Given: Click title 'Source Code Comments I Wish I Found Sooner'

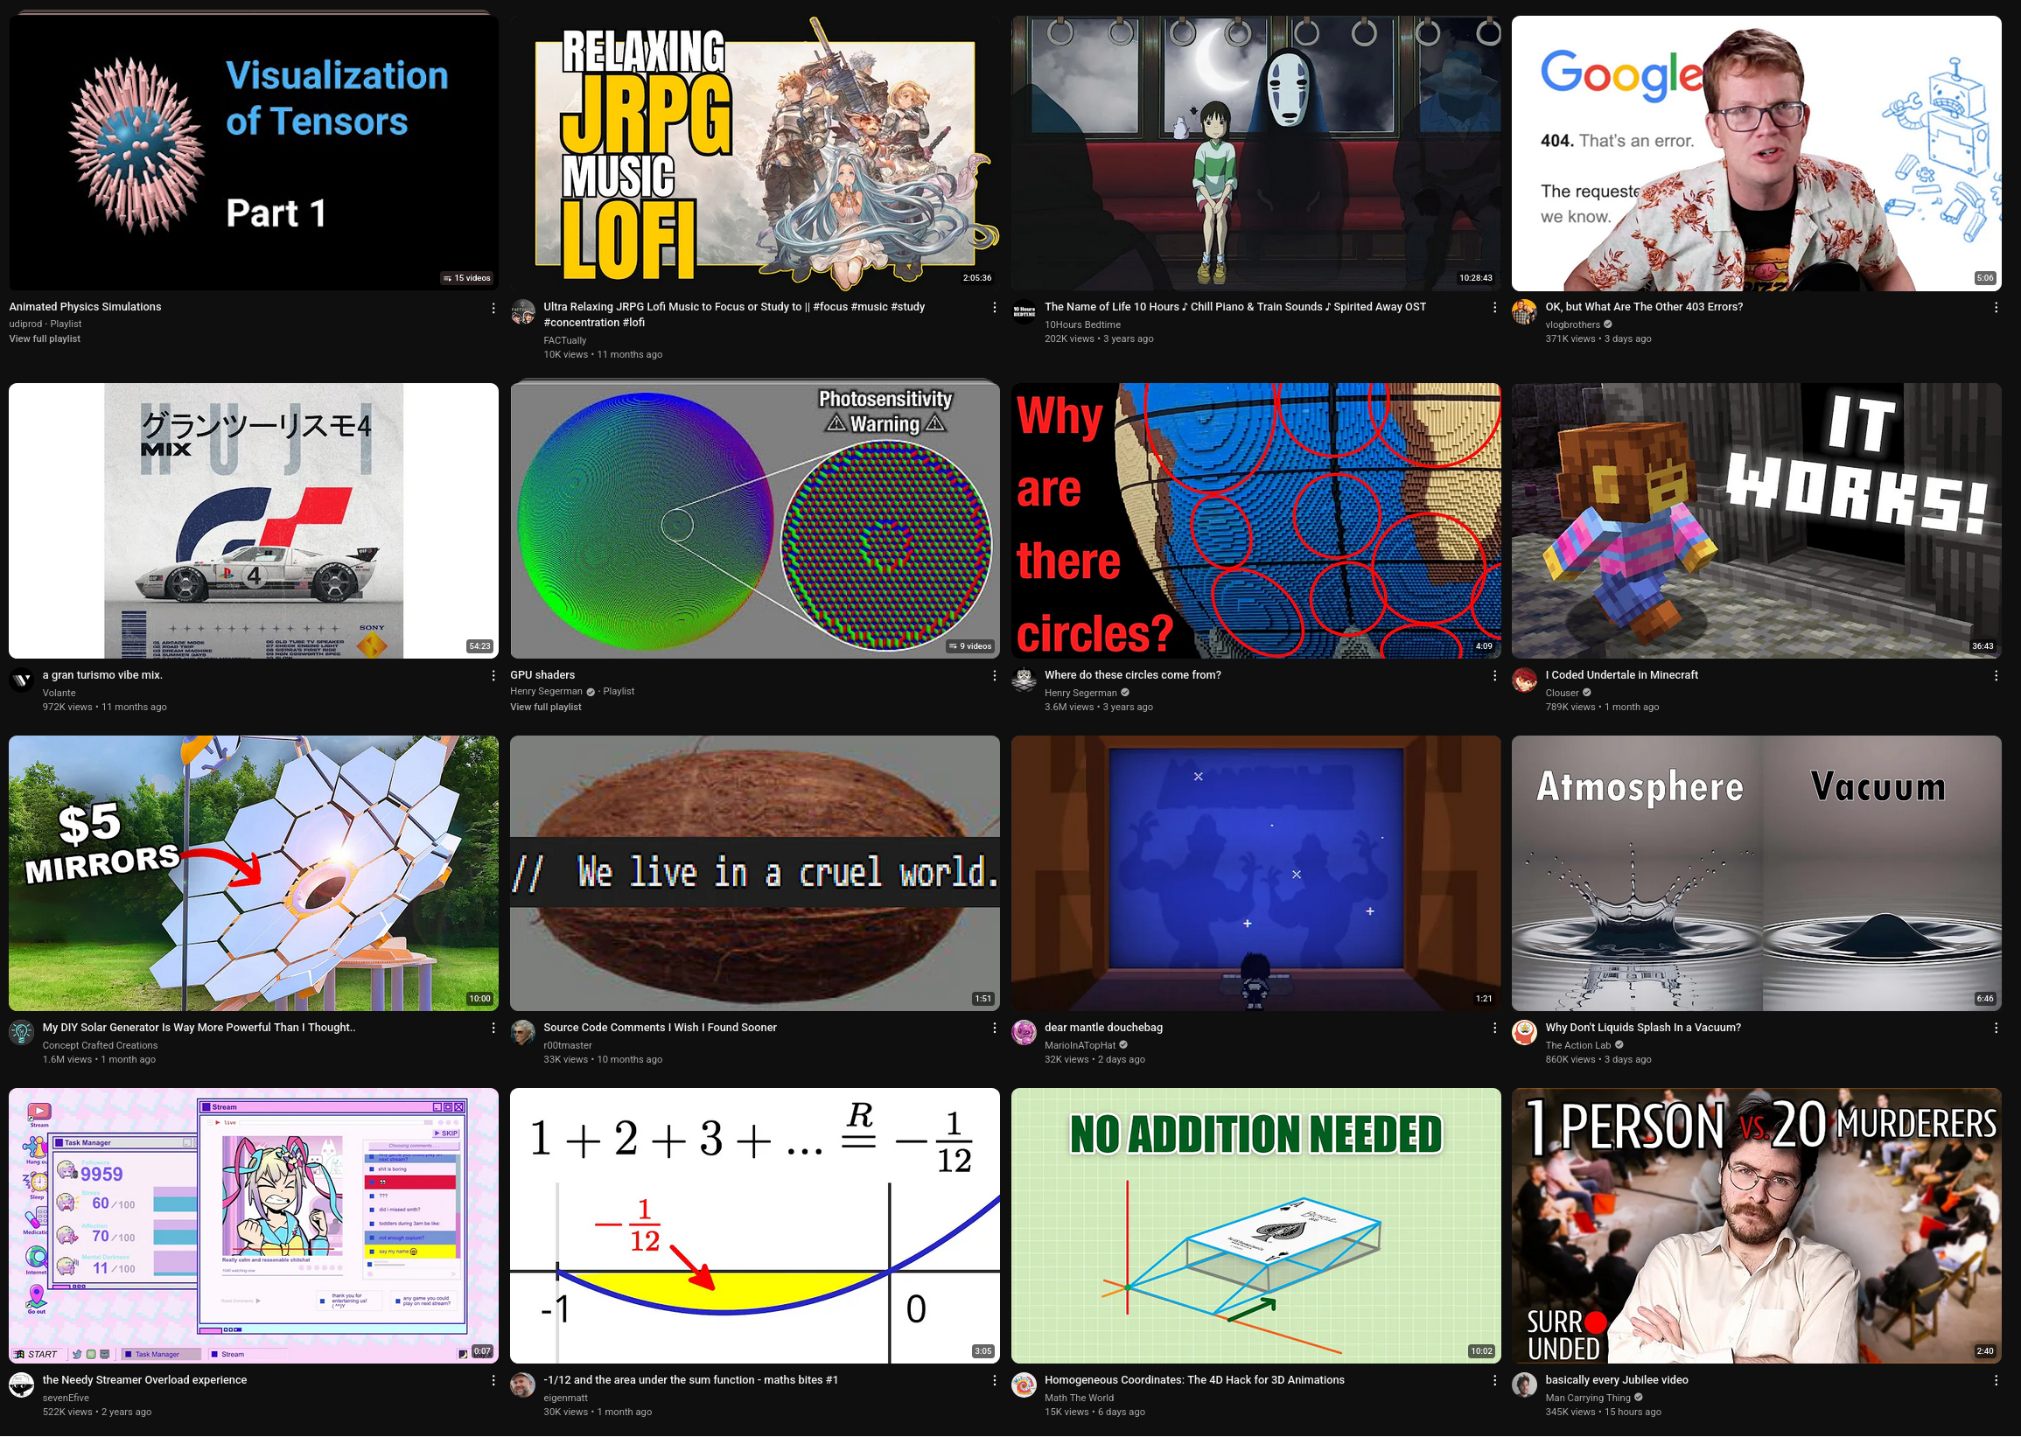Looking at the screenshot, I should (x=660, y=1027).
